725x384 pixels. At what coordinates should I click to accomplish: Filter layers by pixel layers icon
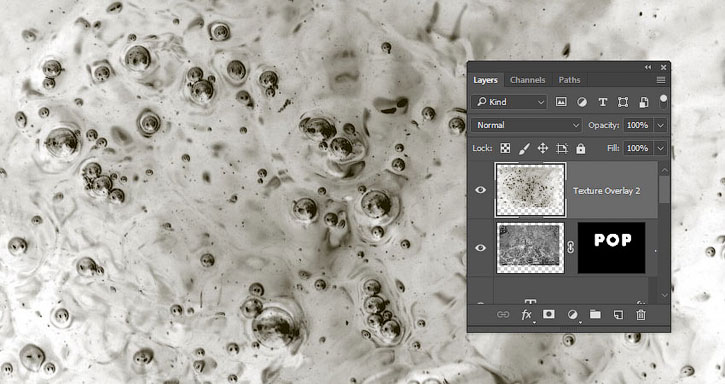coord(561,102)
